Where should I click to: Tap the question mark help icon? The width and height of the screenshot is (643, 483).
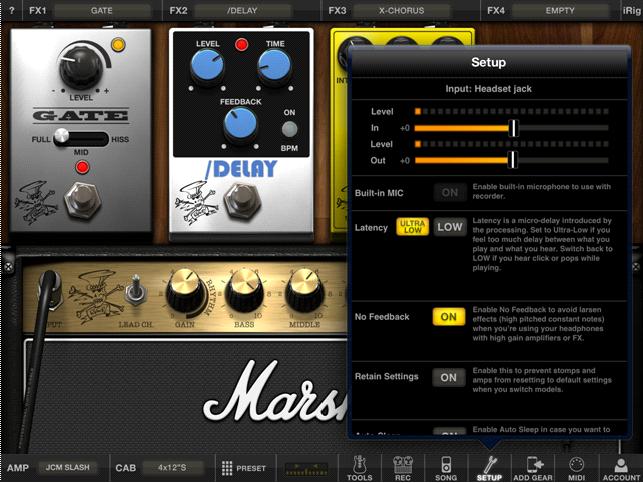pos(11,10)
